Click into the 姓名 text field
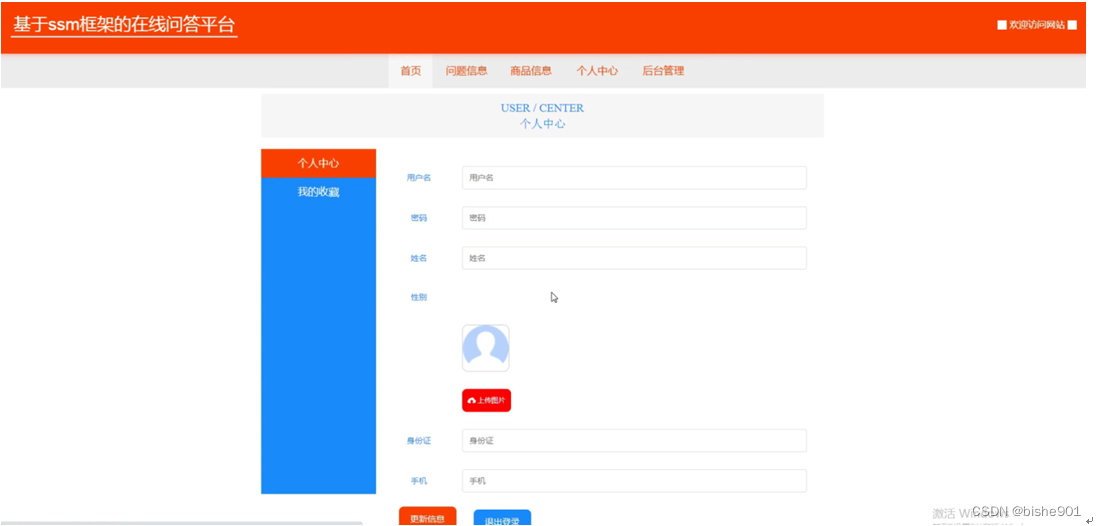This screenshot has width=1096, height=526. click(634, 258)
